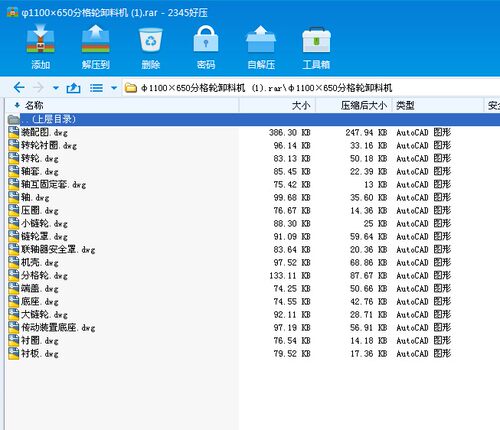Image resolution: width=500 pixels, height=430 pixels.
Task: Go back with the left arrow
Action: [19, 88]
